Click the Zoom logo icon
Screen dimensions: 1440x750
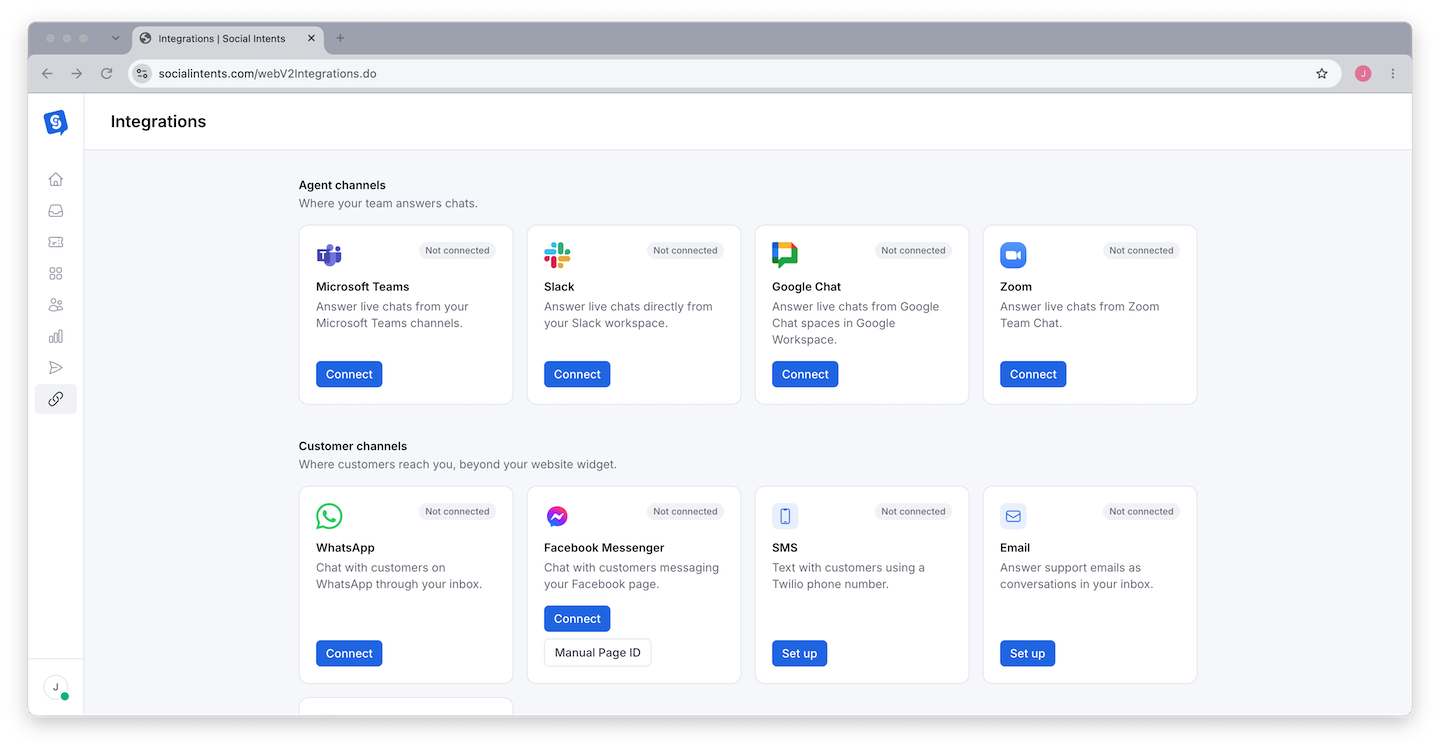pos(1013,255)
